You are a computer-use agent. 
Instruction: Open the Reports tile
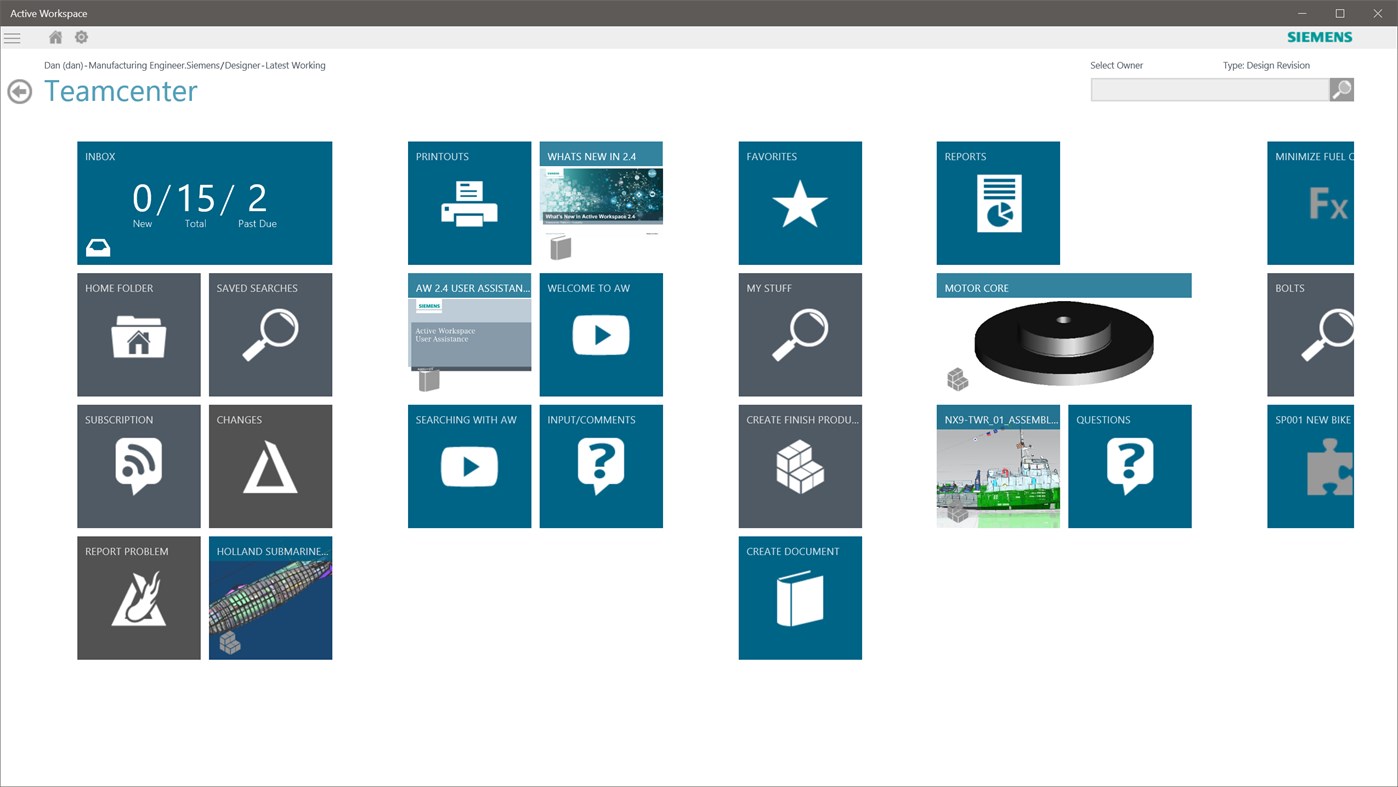click(998, 202)
